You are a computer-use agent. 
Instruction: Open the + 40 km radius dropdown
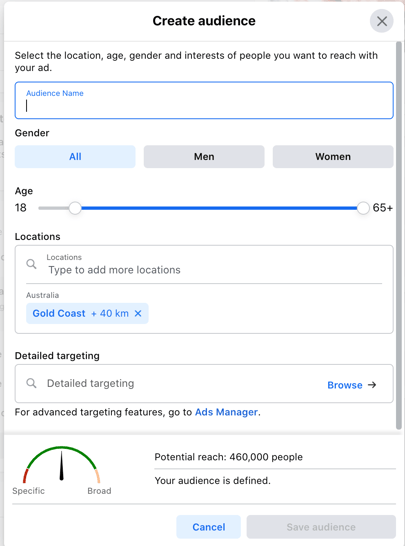(110, 313)
